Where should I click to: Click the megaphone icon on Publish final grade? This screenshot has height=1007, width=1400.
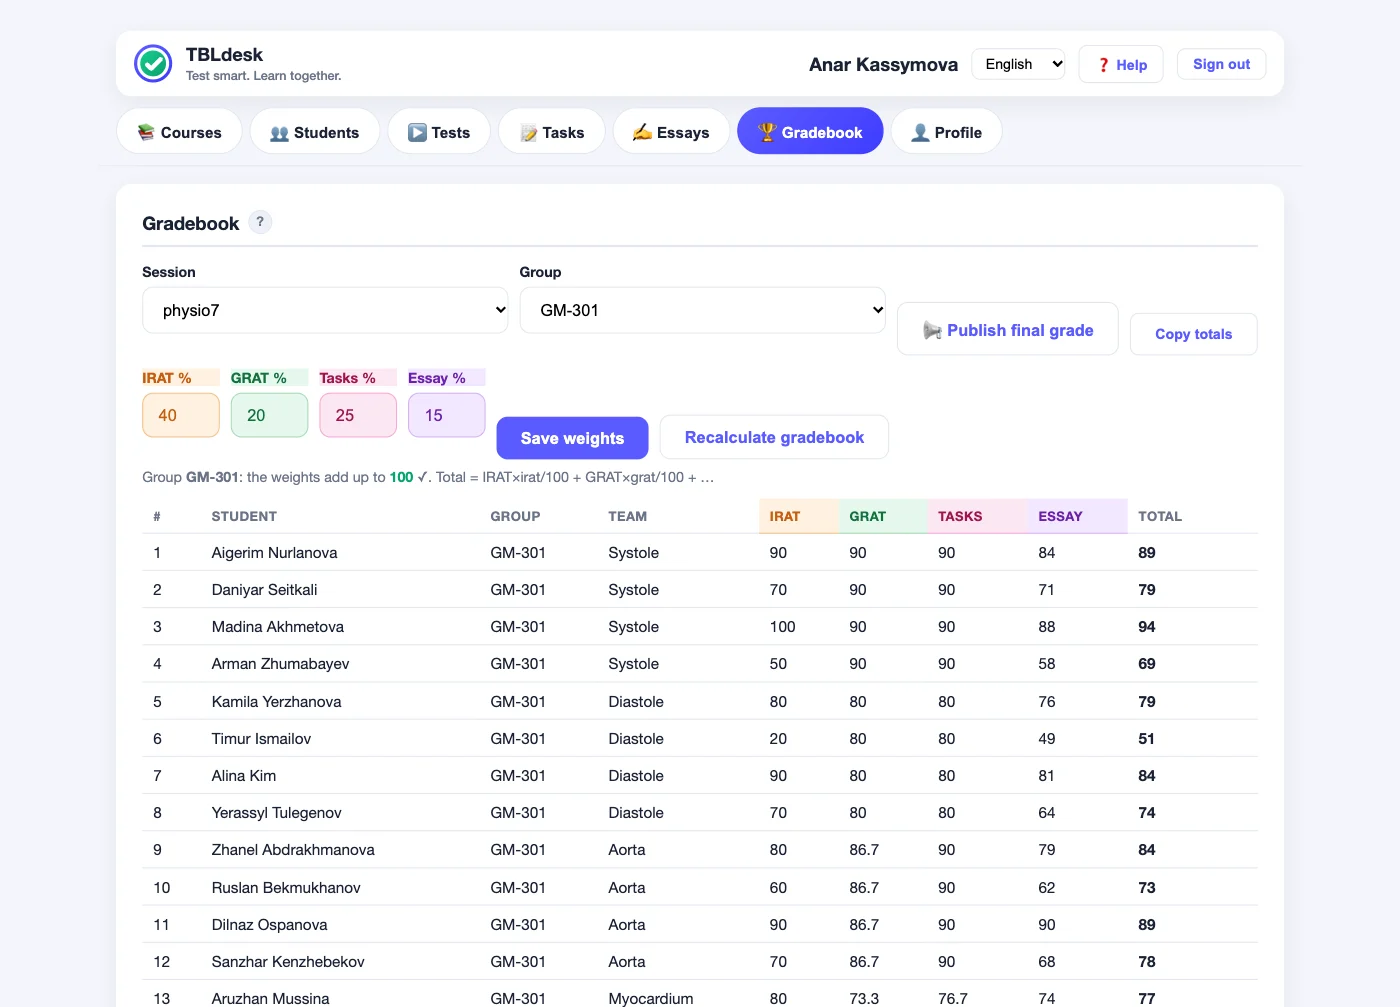pyautogui.click(x=932, y=331)
